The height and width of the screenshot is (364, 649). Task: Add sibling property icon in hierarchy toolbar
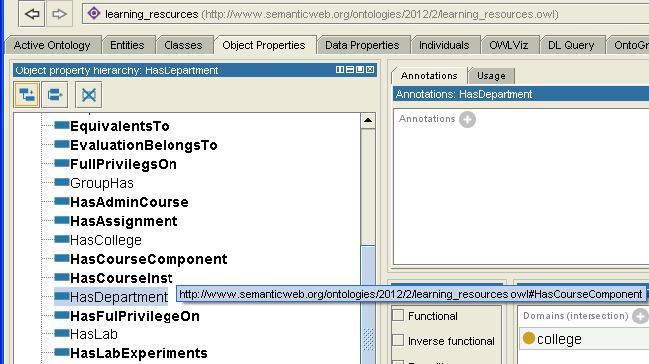point(55,95)
